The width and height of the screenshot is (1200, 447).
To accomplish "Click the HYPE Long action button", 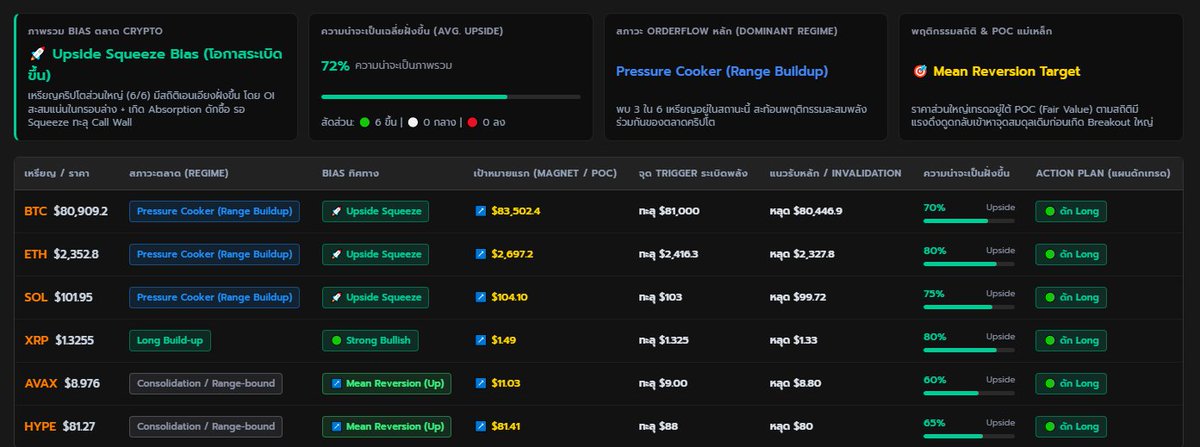I will tap(1071, 426).
